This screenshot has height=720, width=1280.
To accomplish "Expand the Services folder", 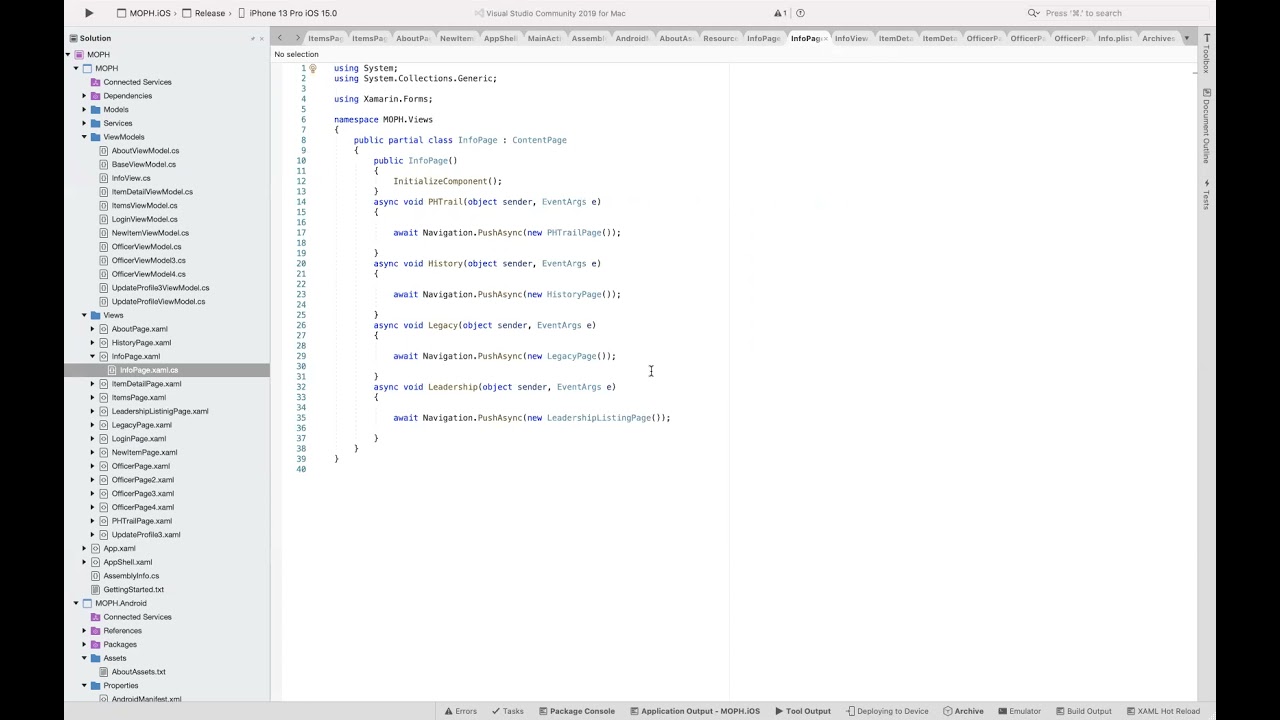I will pos(84,124).
